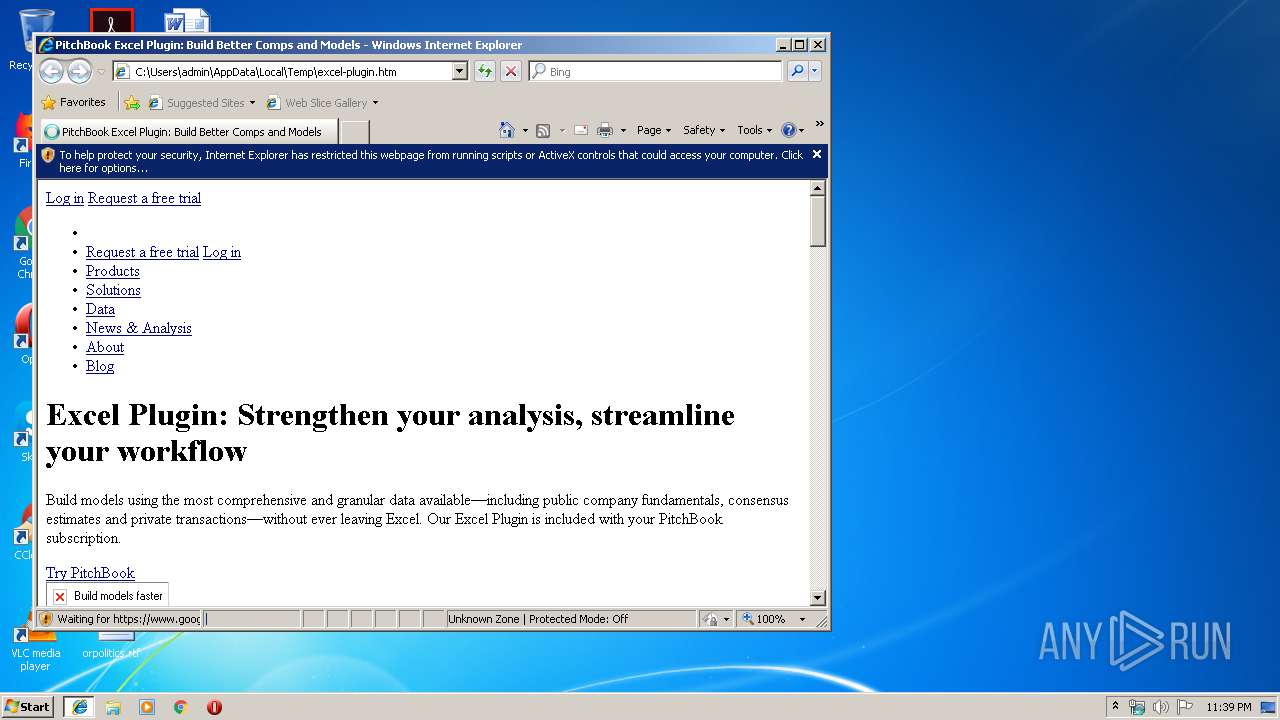Image resolution: width=1280 pixels, height=720 pixels.
Task: Open the Word document desktop icon
Action: (187, 22)
